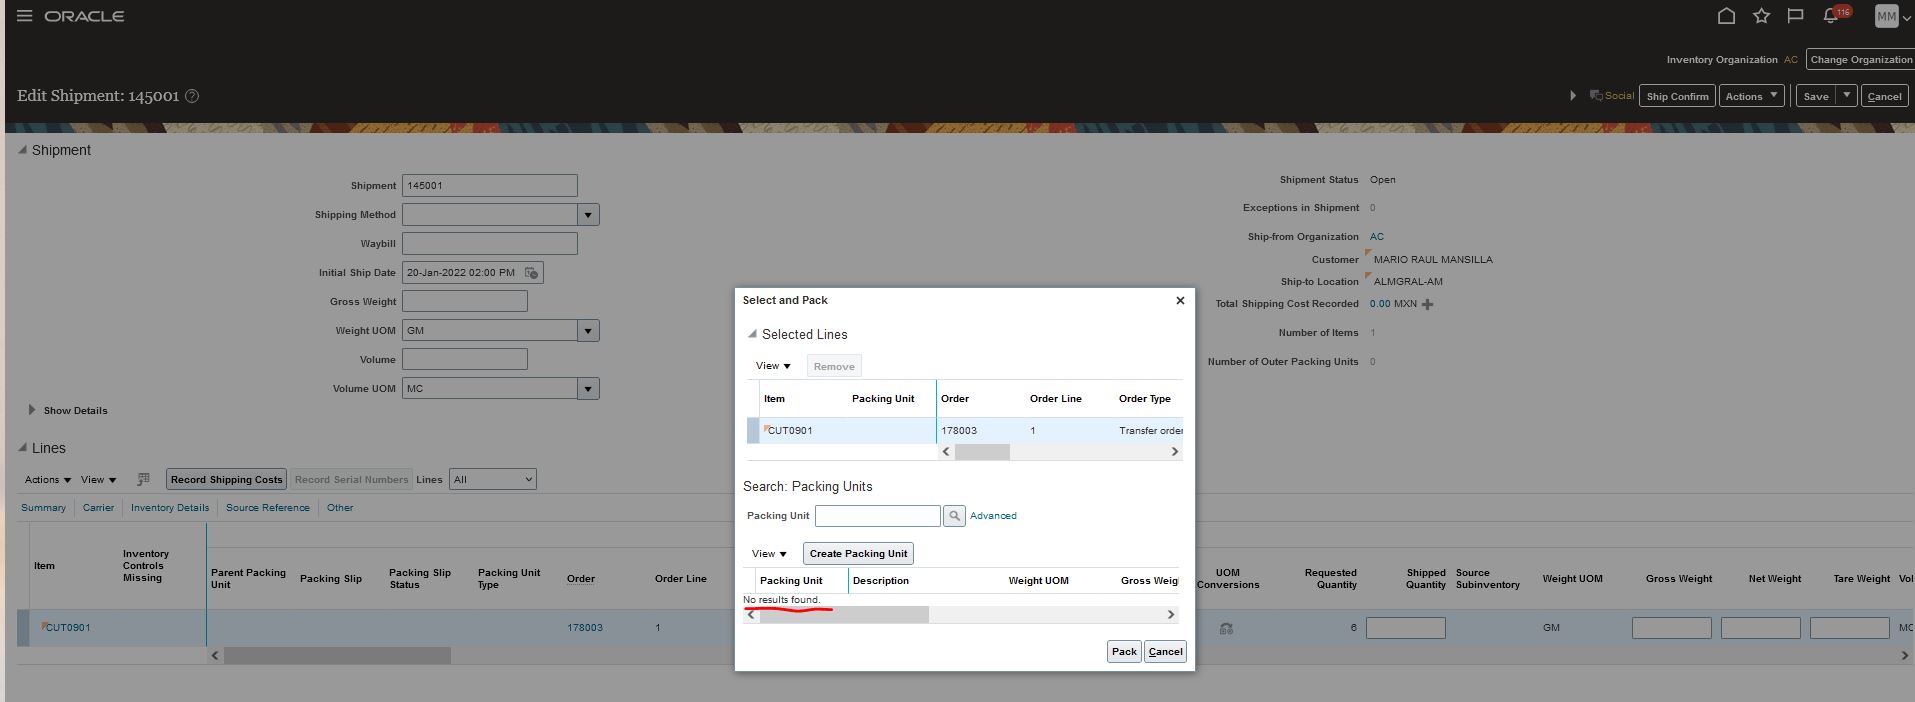Click CUT0901 item in Lines table
The height and width of the screenshot is (702, 1915).
(68, 627)
